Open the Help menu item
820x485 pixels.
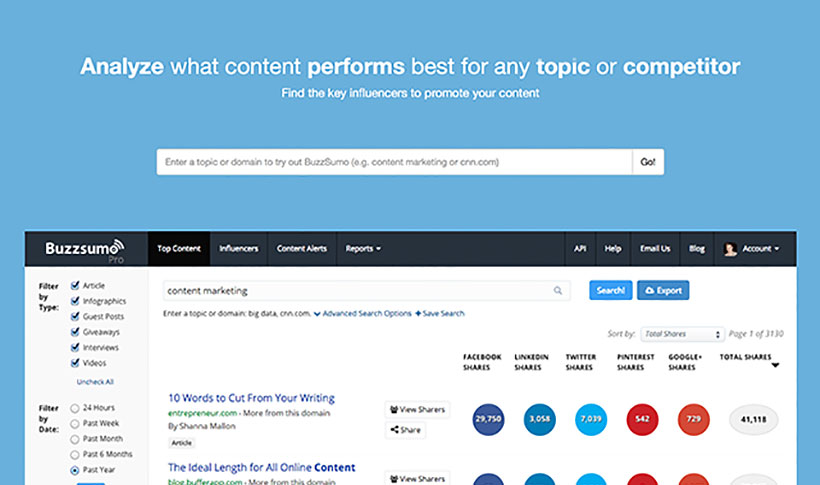point(613,249)
